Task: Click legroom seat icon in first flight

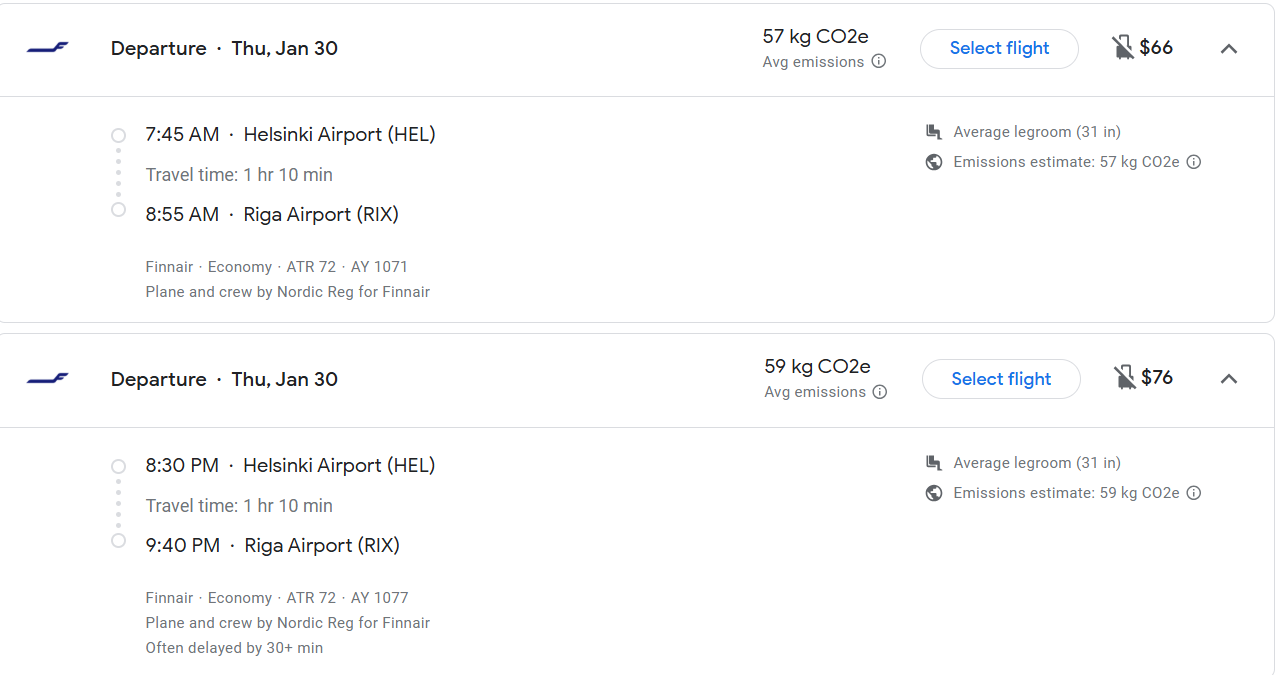Action: 934,132
